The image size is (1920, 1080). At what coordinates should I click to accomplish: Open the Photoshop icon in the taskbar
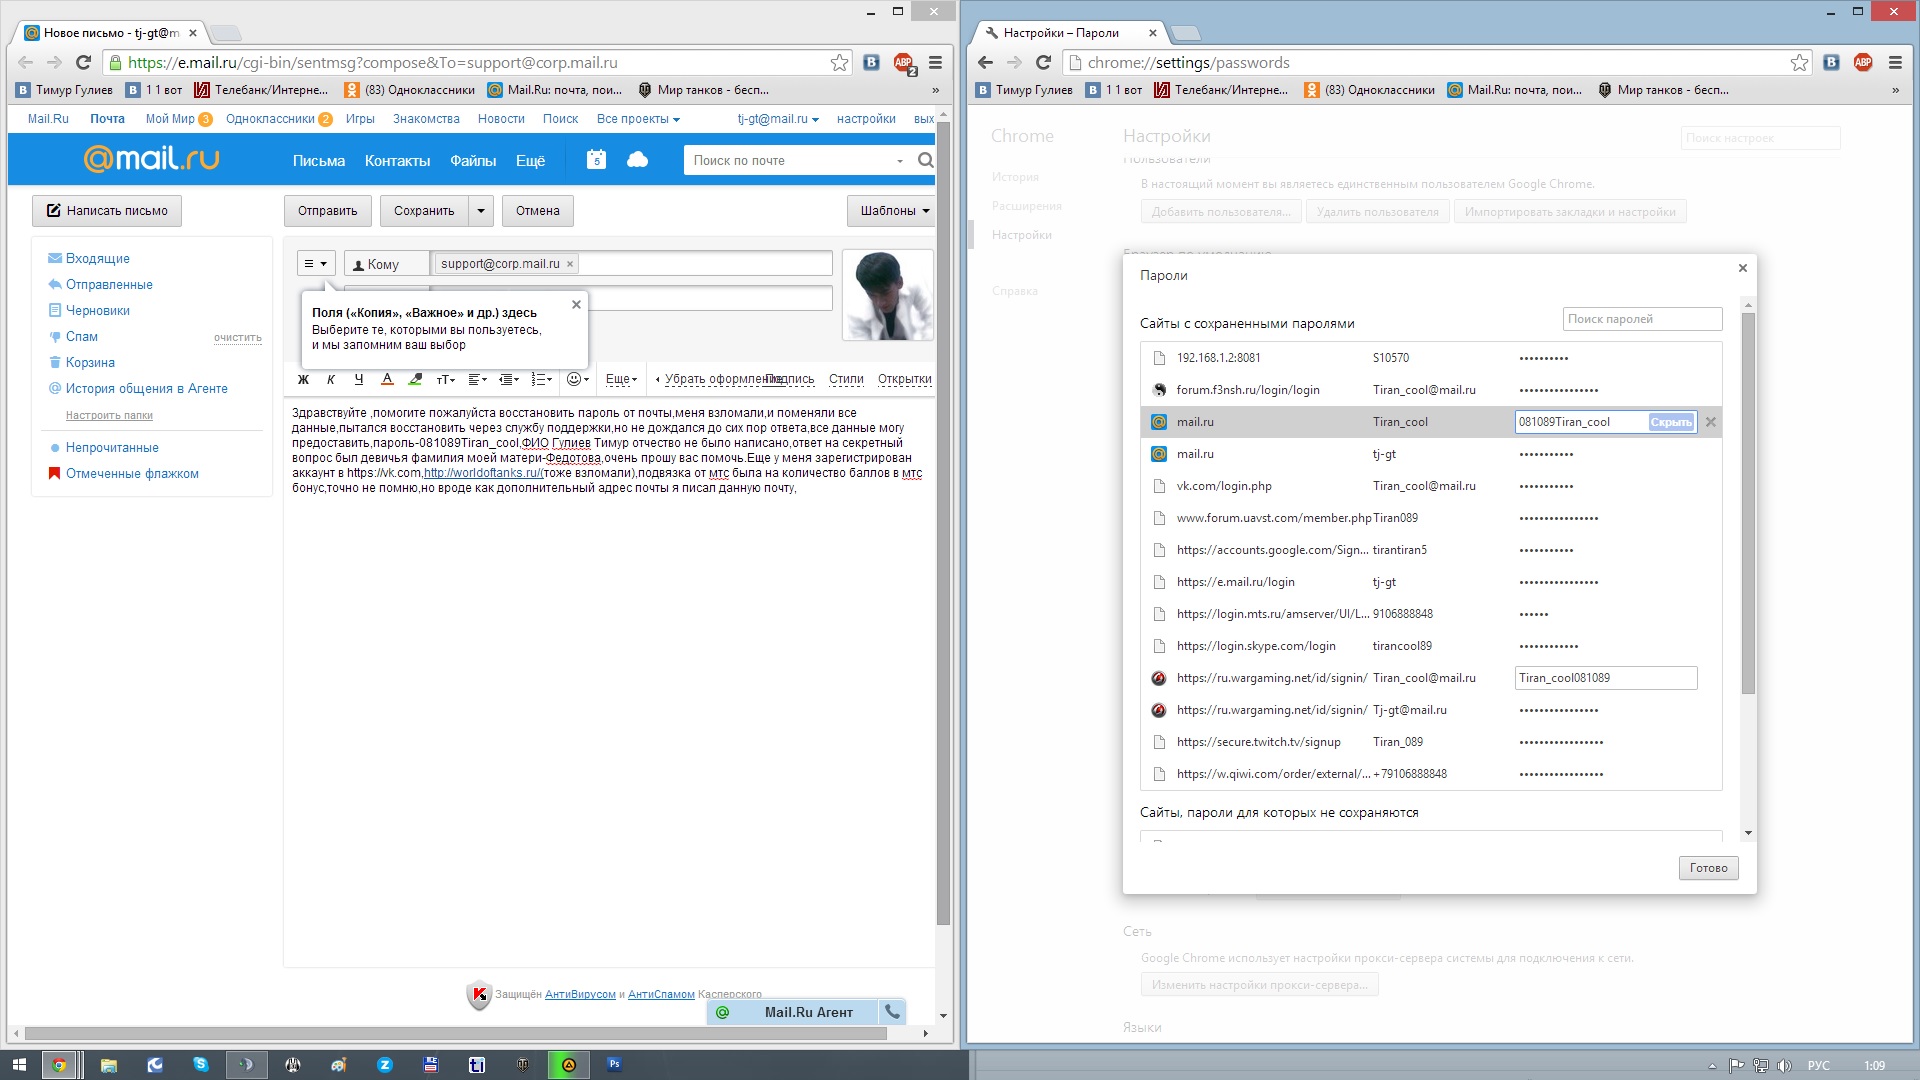coord(614,1065)
